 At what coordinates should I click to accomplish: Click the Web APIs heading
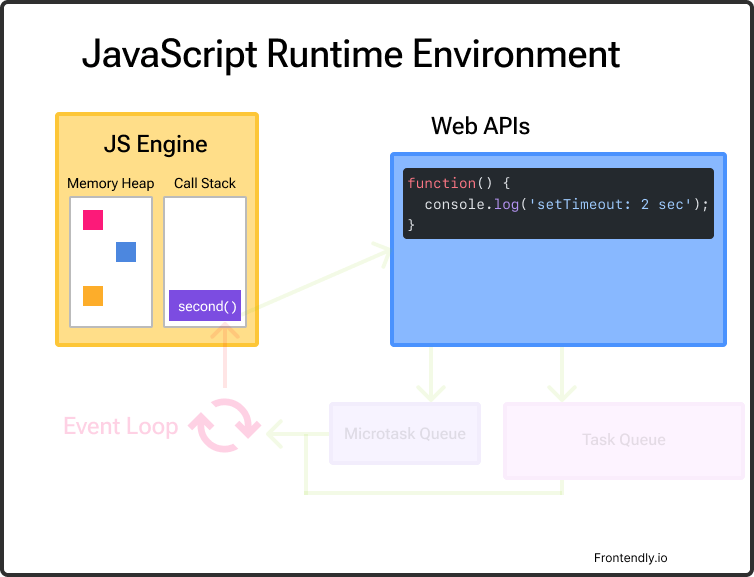click(480, 126)
